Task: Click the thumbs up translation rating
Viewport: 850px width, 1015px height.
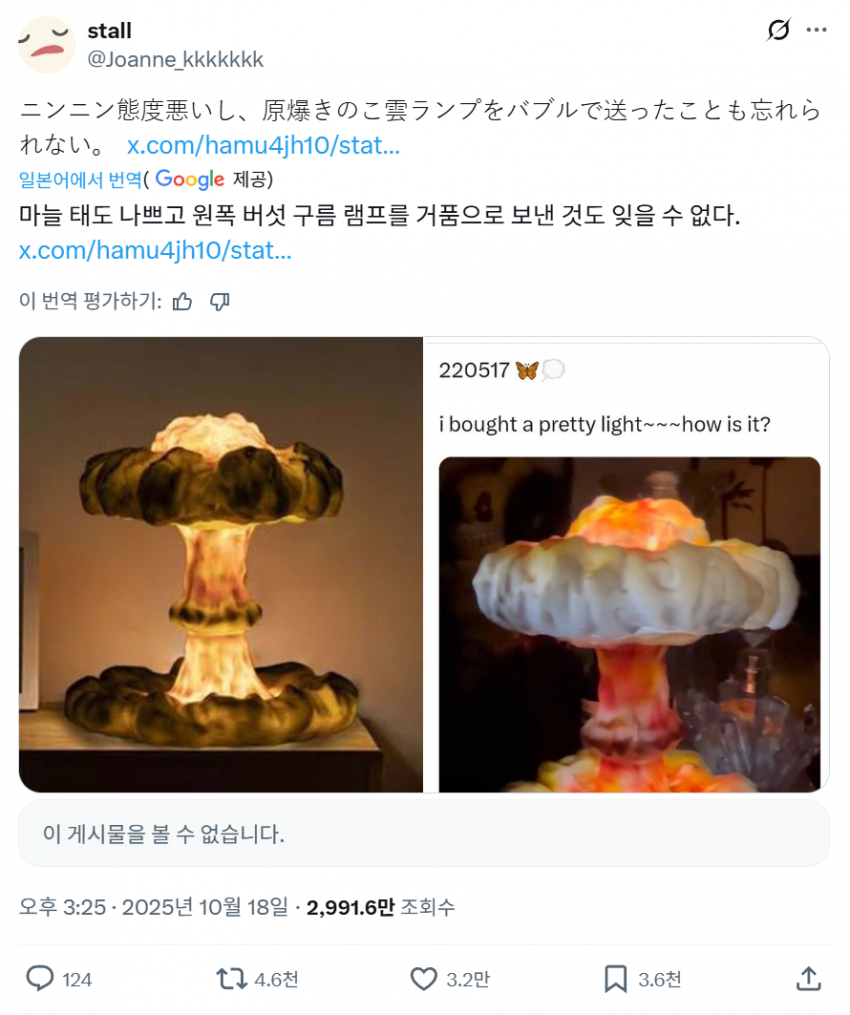Action: pyautogui.click(x=183, y=301)
